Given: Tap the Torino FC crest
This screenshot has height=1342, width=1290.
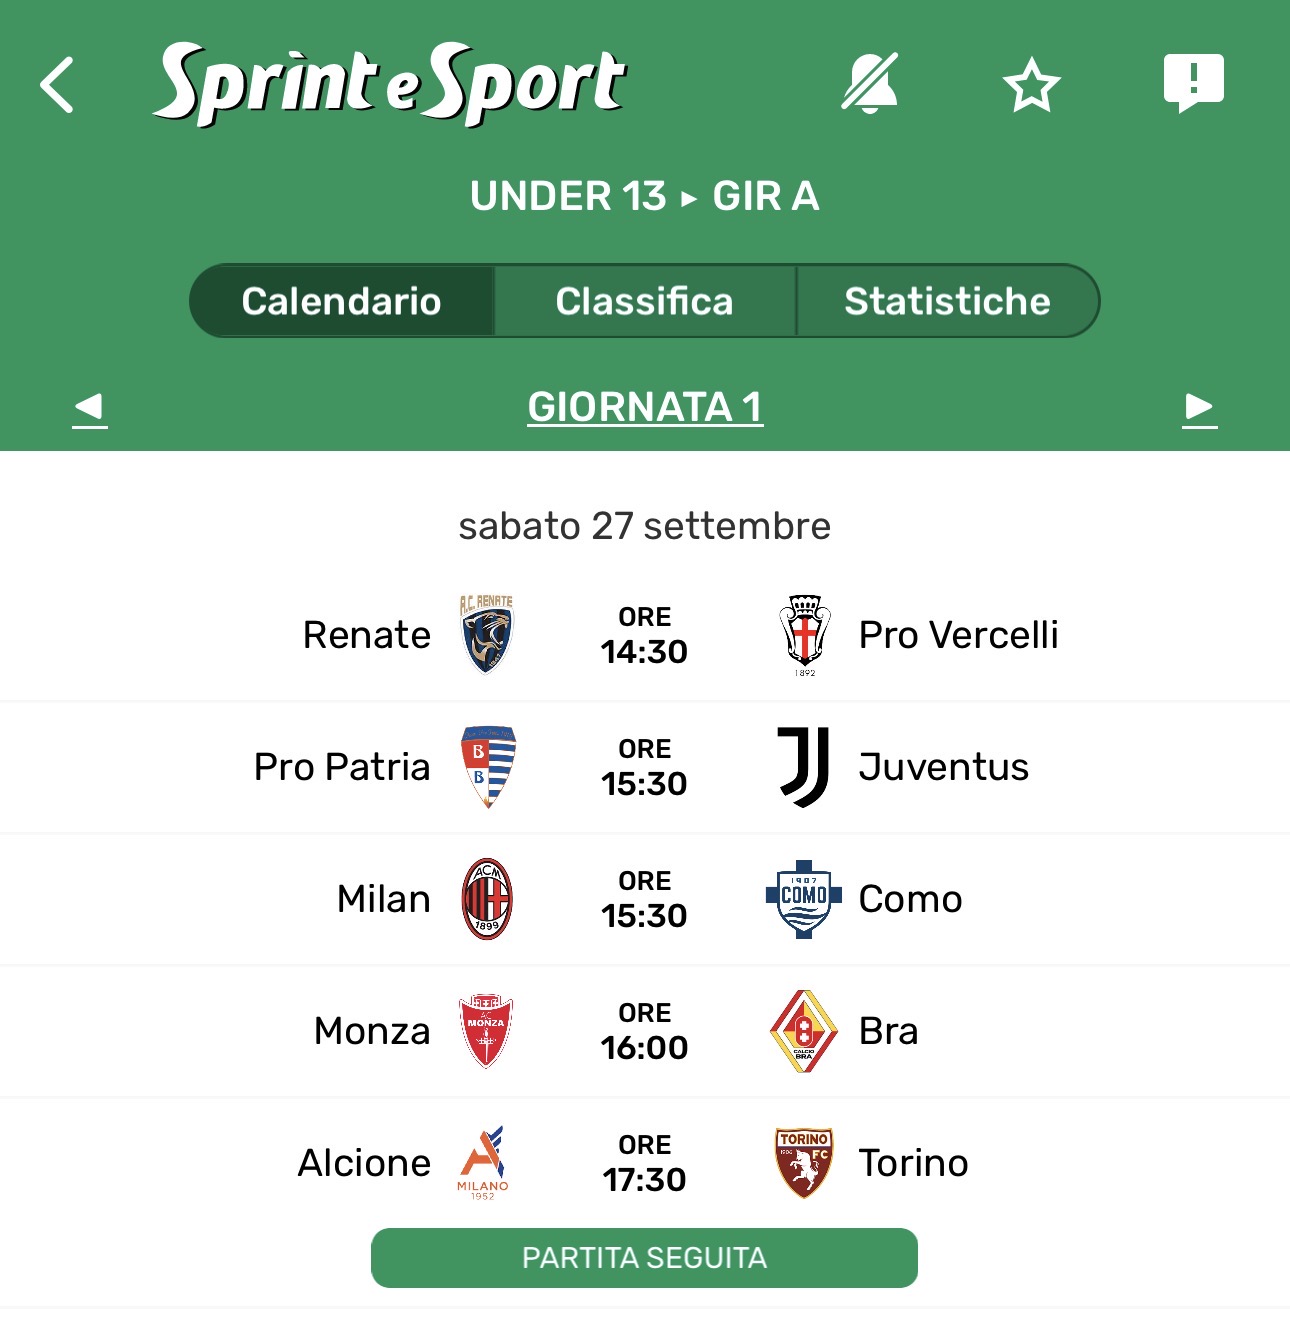Looking at the screenshot, I should click(804, 1163).
